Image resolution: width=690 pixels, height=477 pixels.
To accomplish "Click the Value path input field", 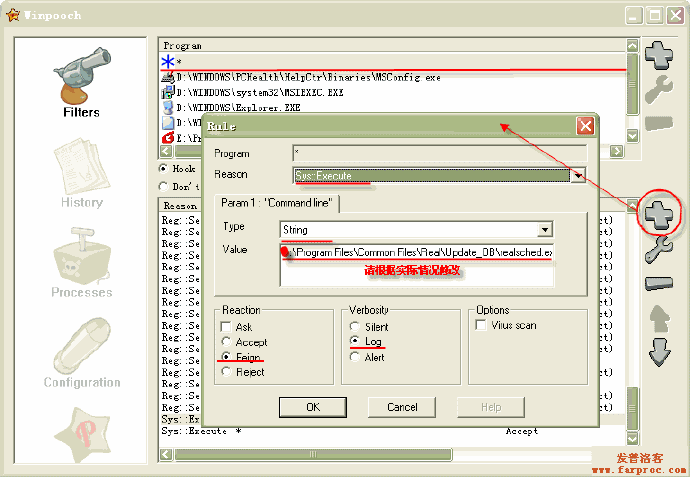I will coord(415,253).
